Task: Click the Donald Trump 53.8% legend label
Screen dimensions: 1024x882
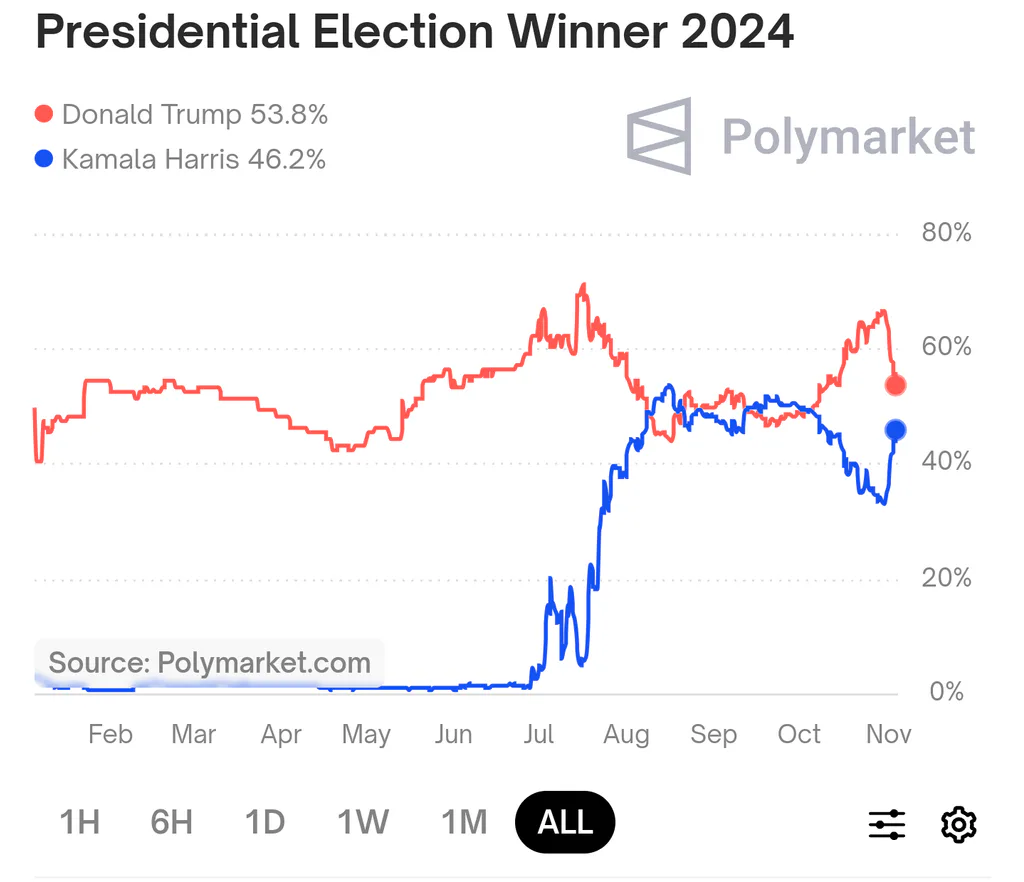Action: click(195, 114)
